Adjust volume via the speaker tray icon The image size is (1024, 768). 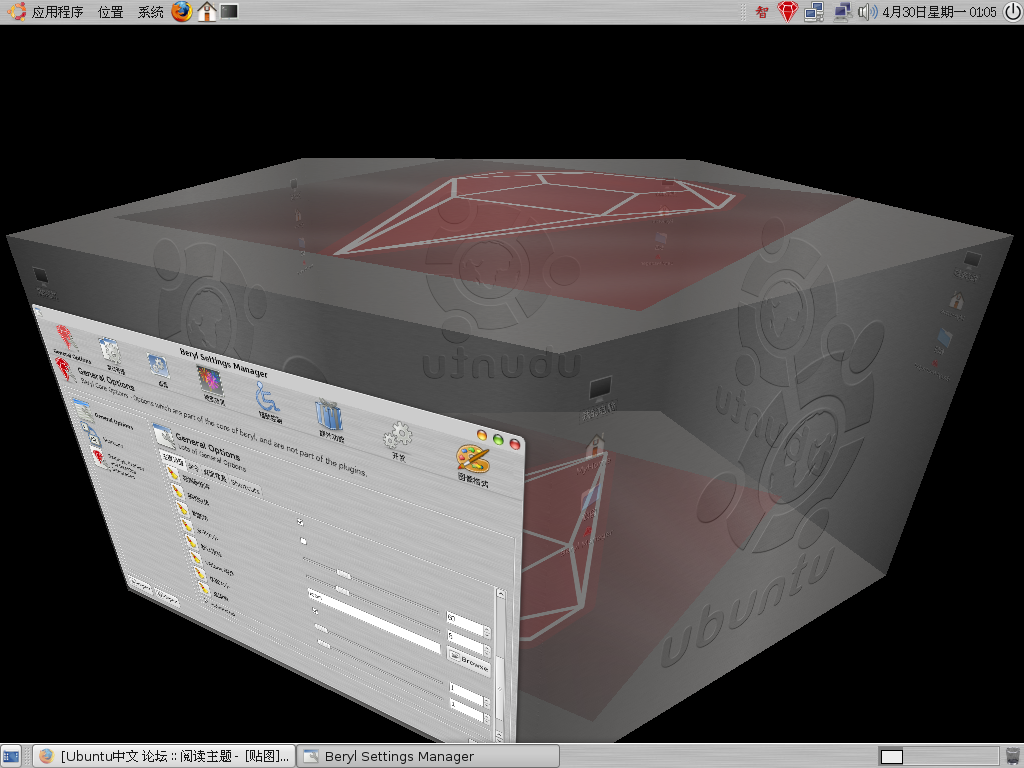click(x=867, y=12)
